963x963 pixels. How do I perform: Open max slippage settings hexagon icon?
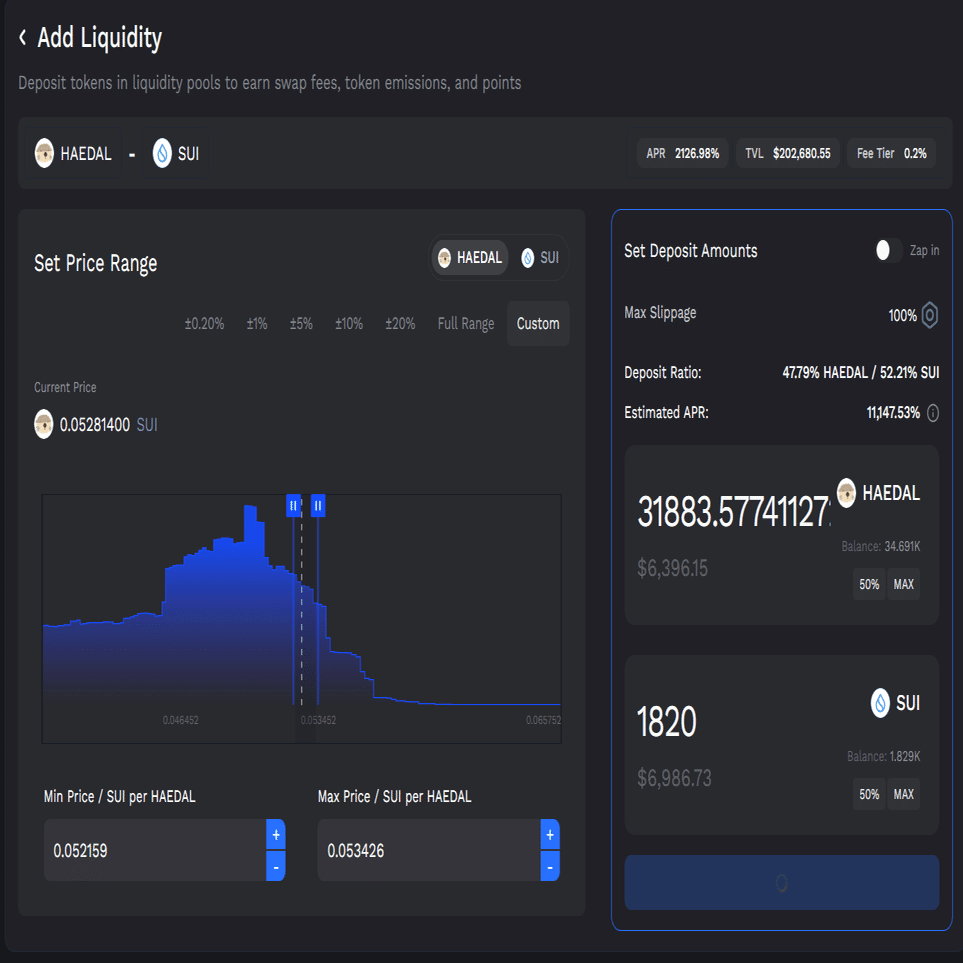tap(930, 315)
